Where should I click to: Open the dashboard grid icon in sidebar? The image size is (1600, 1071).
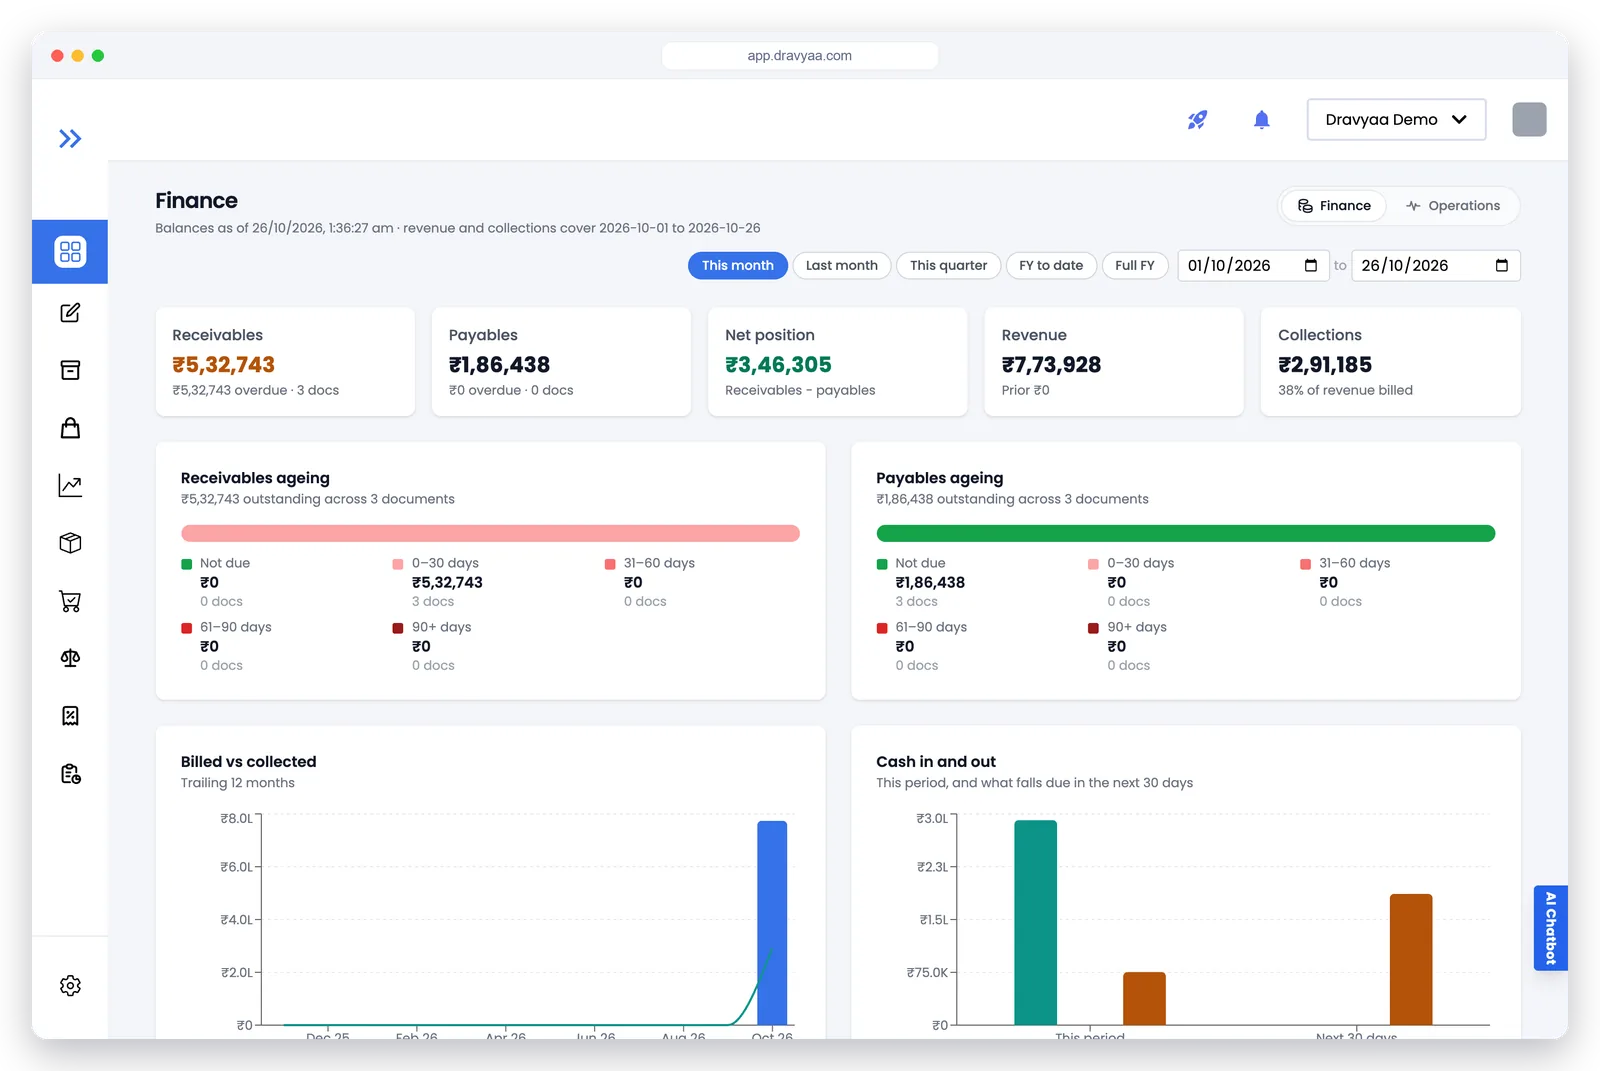point(70,252)
